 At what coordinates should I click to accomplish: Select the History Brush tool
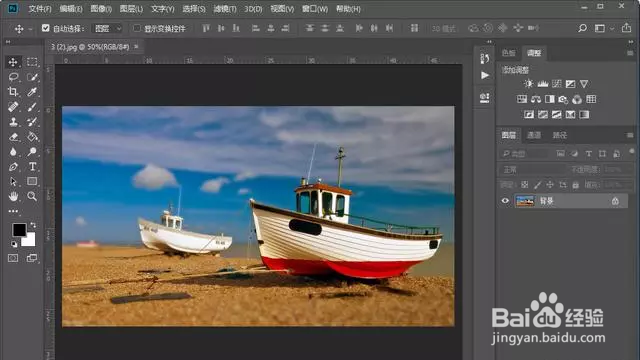click(x=32, y=122)
